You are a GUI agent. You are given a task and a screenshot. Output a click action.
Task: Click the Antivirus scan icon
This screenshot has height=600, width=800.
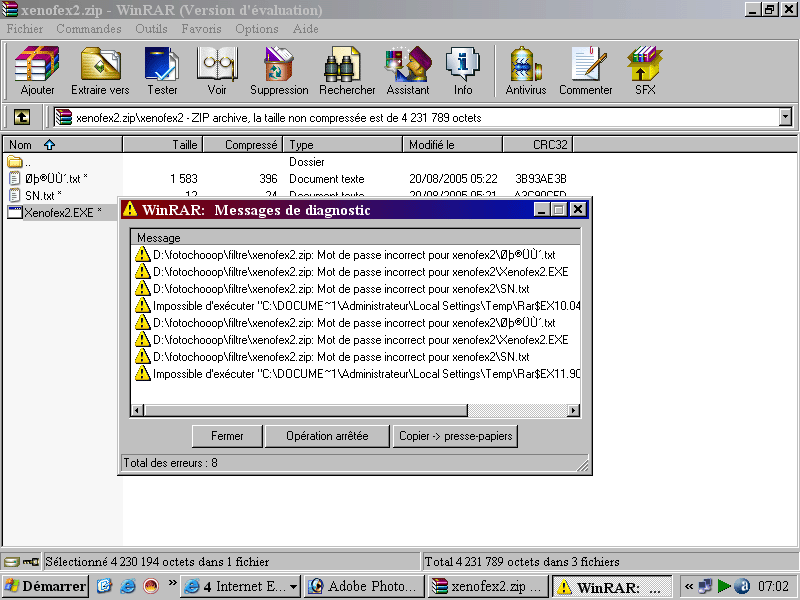(526, 64)
